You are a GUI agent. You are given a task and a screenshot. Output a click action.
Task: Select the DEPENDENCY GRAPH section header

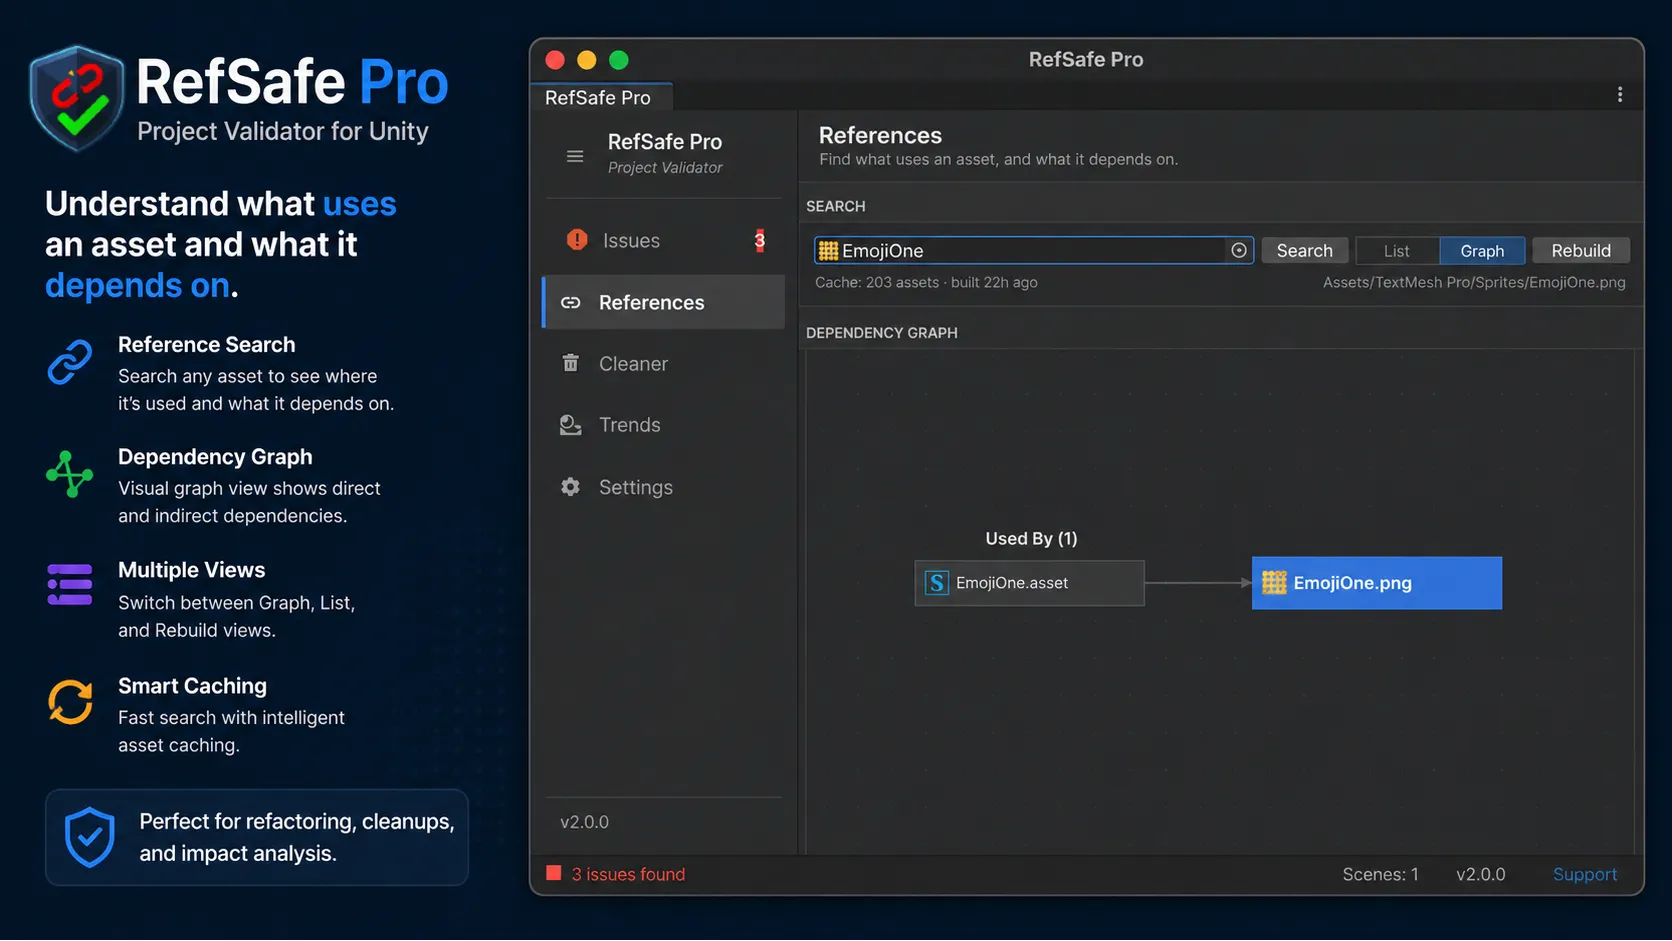click(882, 333)
